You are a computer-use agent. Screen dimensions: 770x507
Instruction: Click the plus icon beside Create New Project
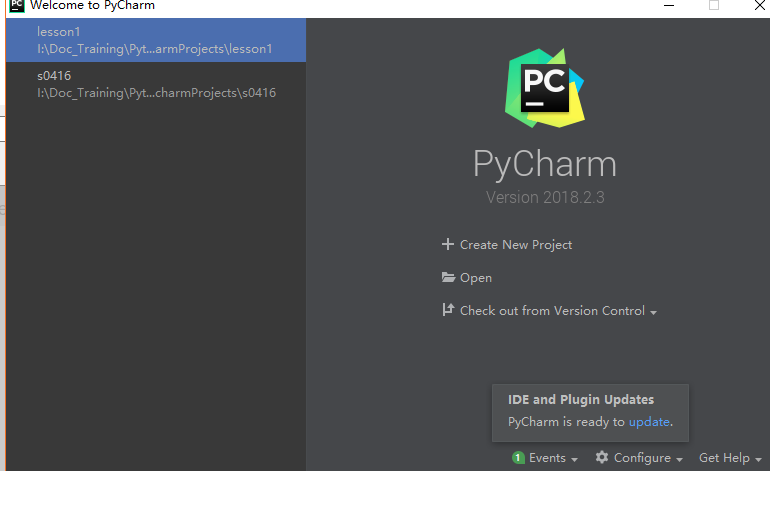tap(447, 244)
